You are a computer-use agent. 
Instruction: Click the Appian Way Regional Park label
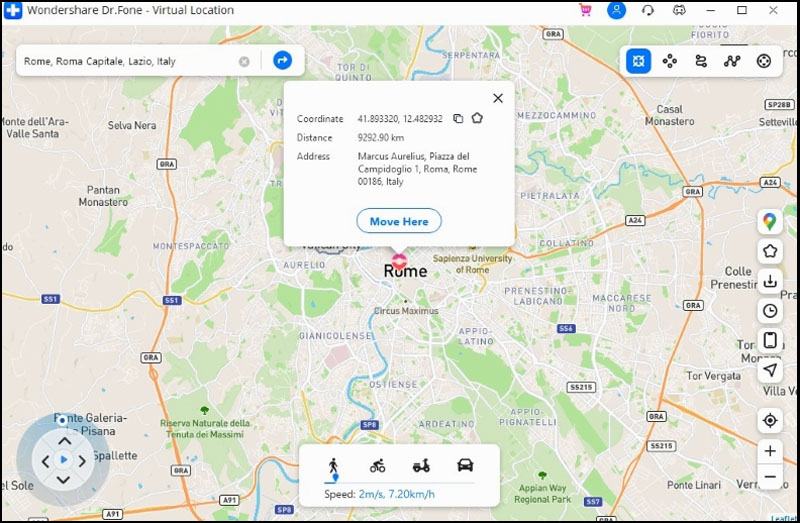[542, 493]
